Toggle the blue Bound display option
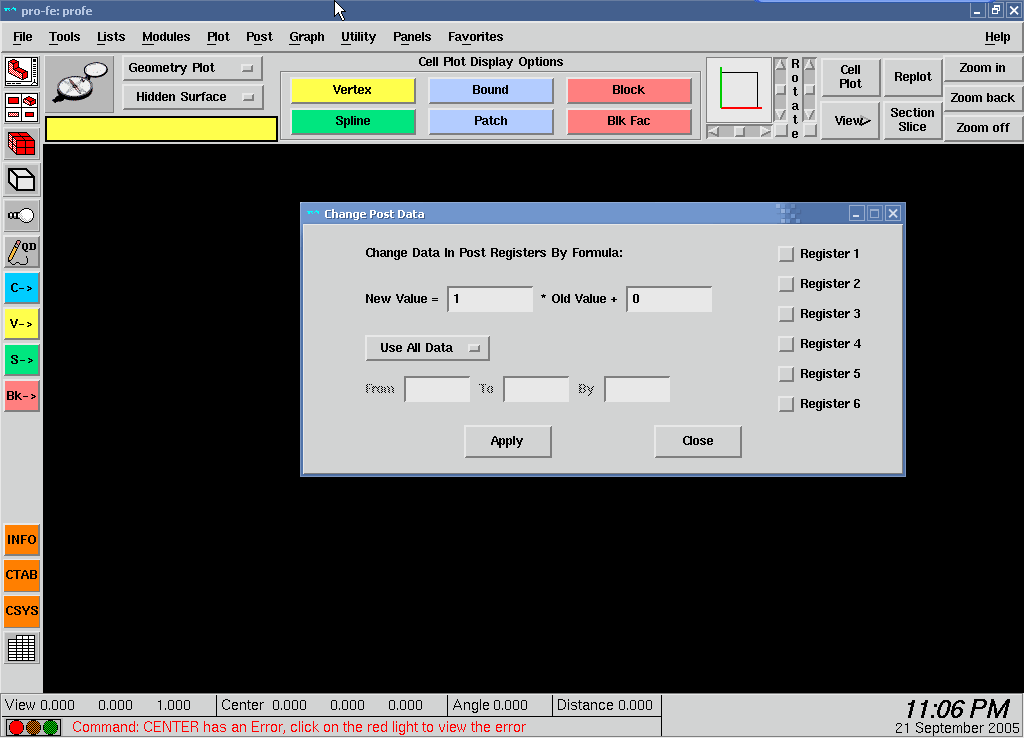This screenshot has width=1024, height=738. pyautogui.click(x=490, y=90)
